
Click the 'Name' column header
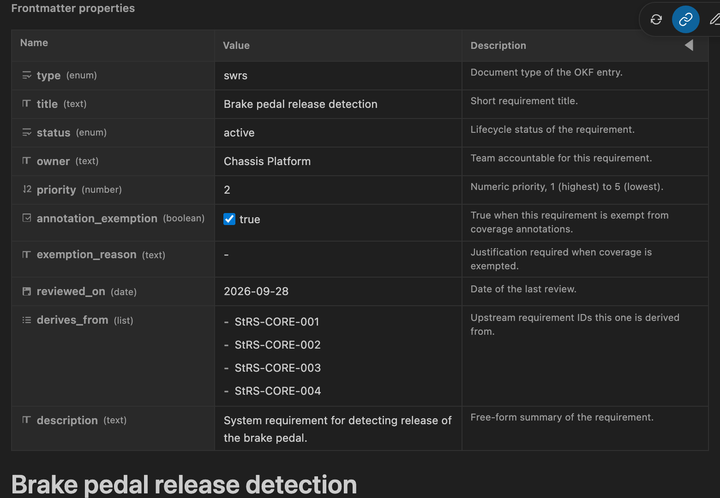34,43
